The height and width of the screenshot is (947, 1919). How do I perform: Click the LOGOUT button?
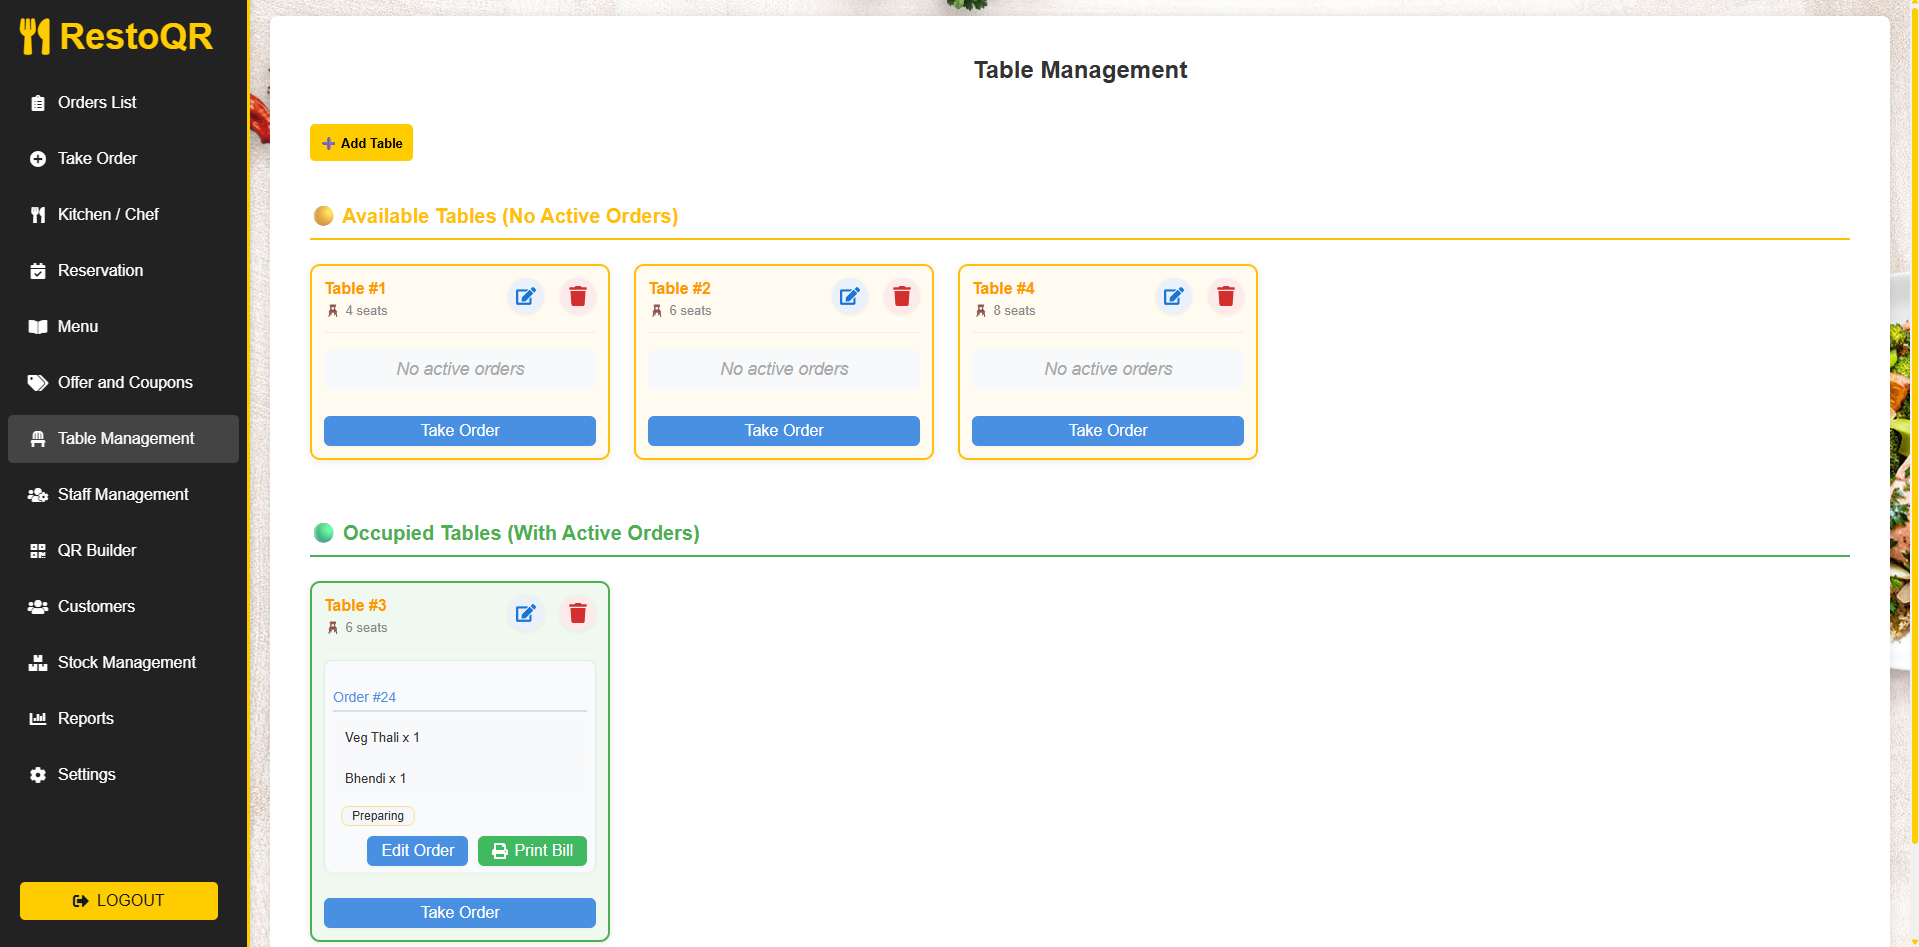click(119, 901)
